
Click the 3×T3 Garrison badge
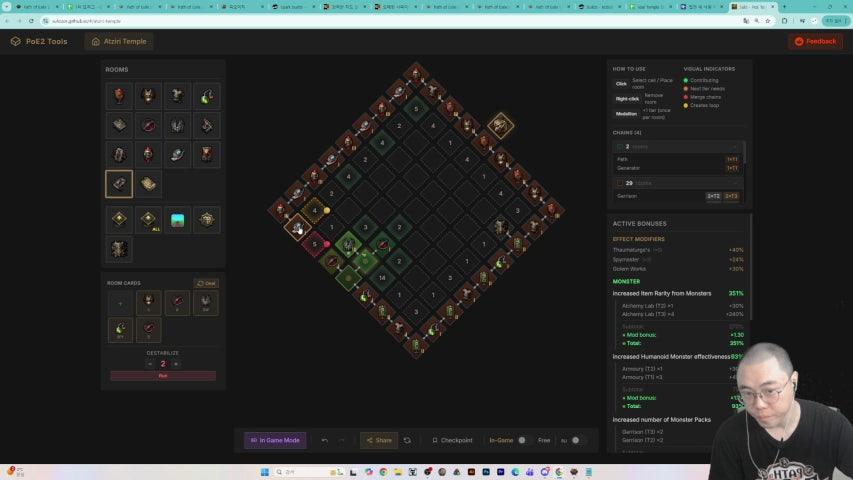(x=731, y=196)
